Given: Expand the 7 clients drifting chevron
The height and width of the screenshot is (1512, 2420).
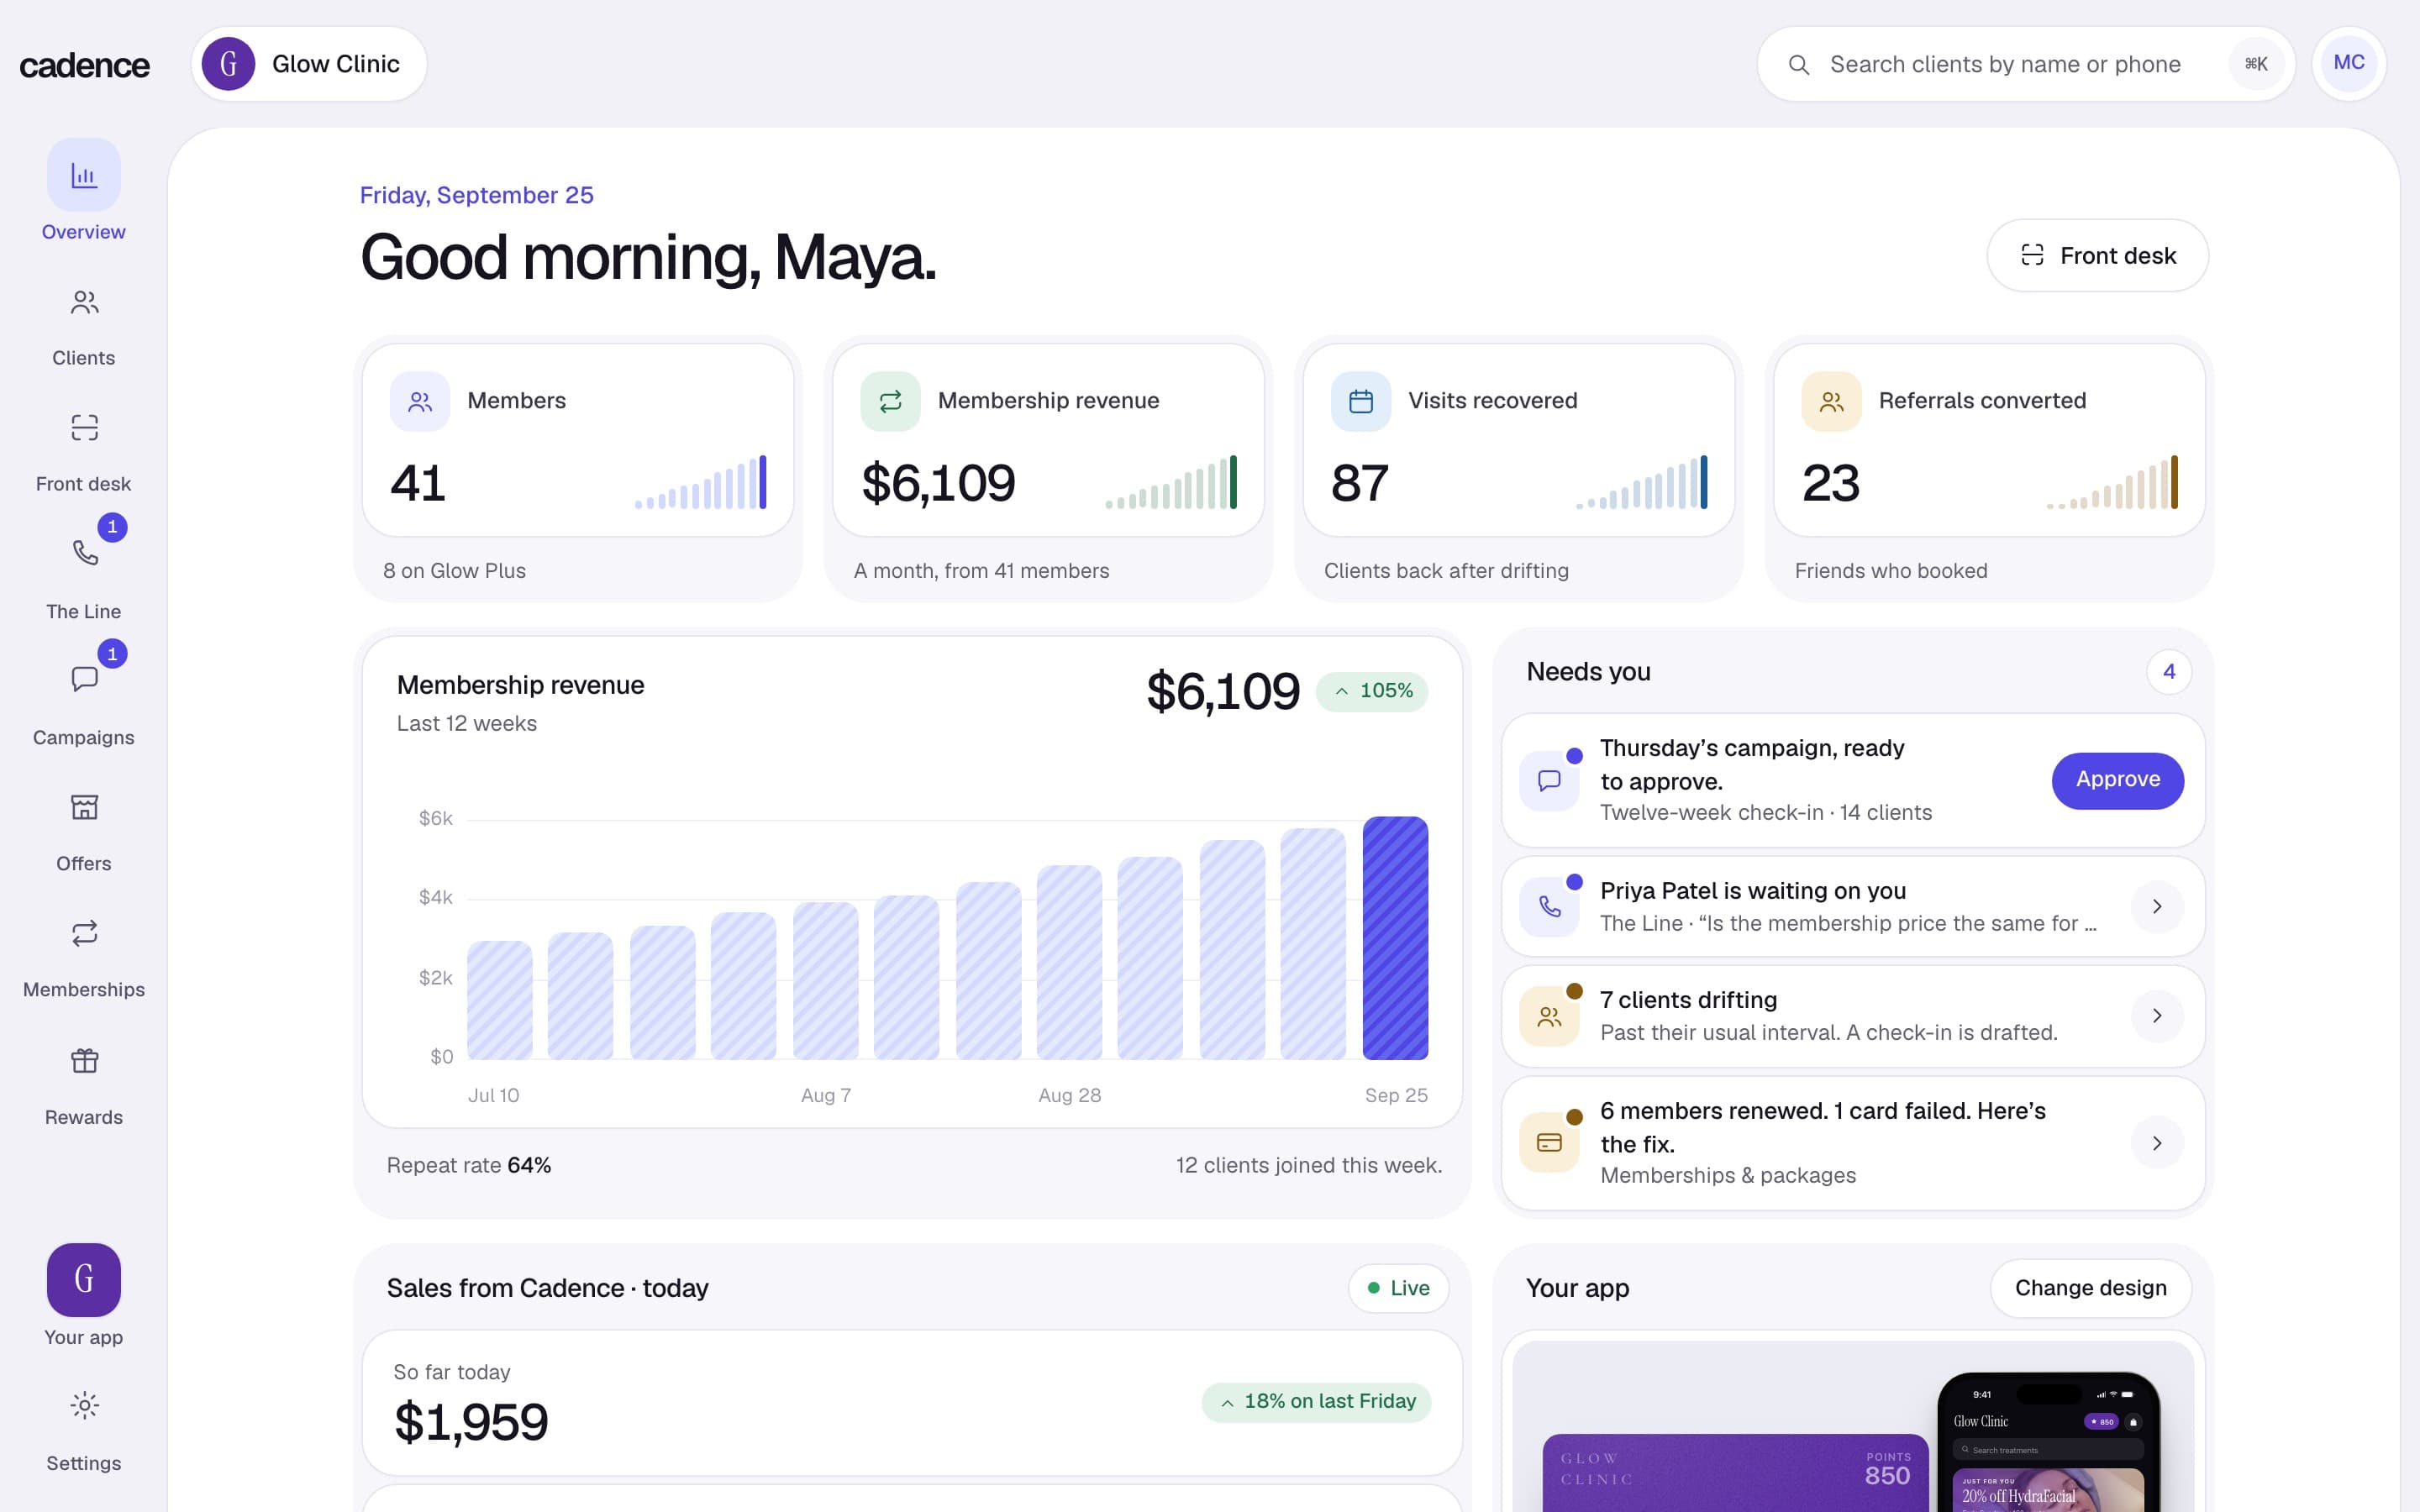Looking at the screenshot, I should point(2157,1016).
